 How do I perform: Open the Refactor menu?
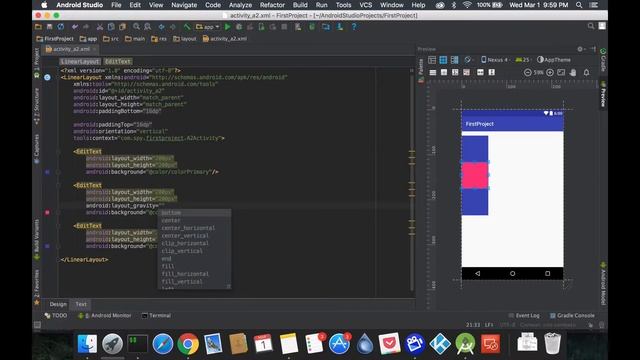pos(272,5)
